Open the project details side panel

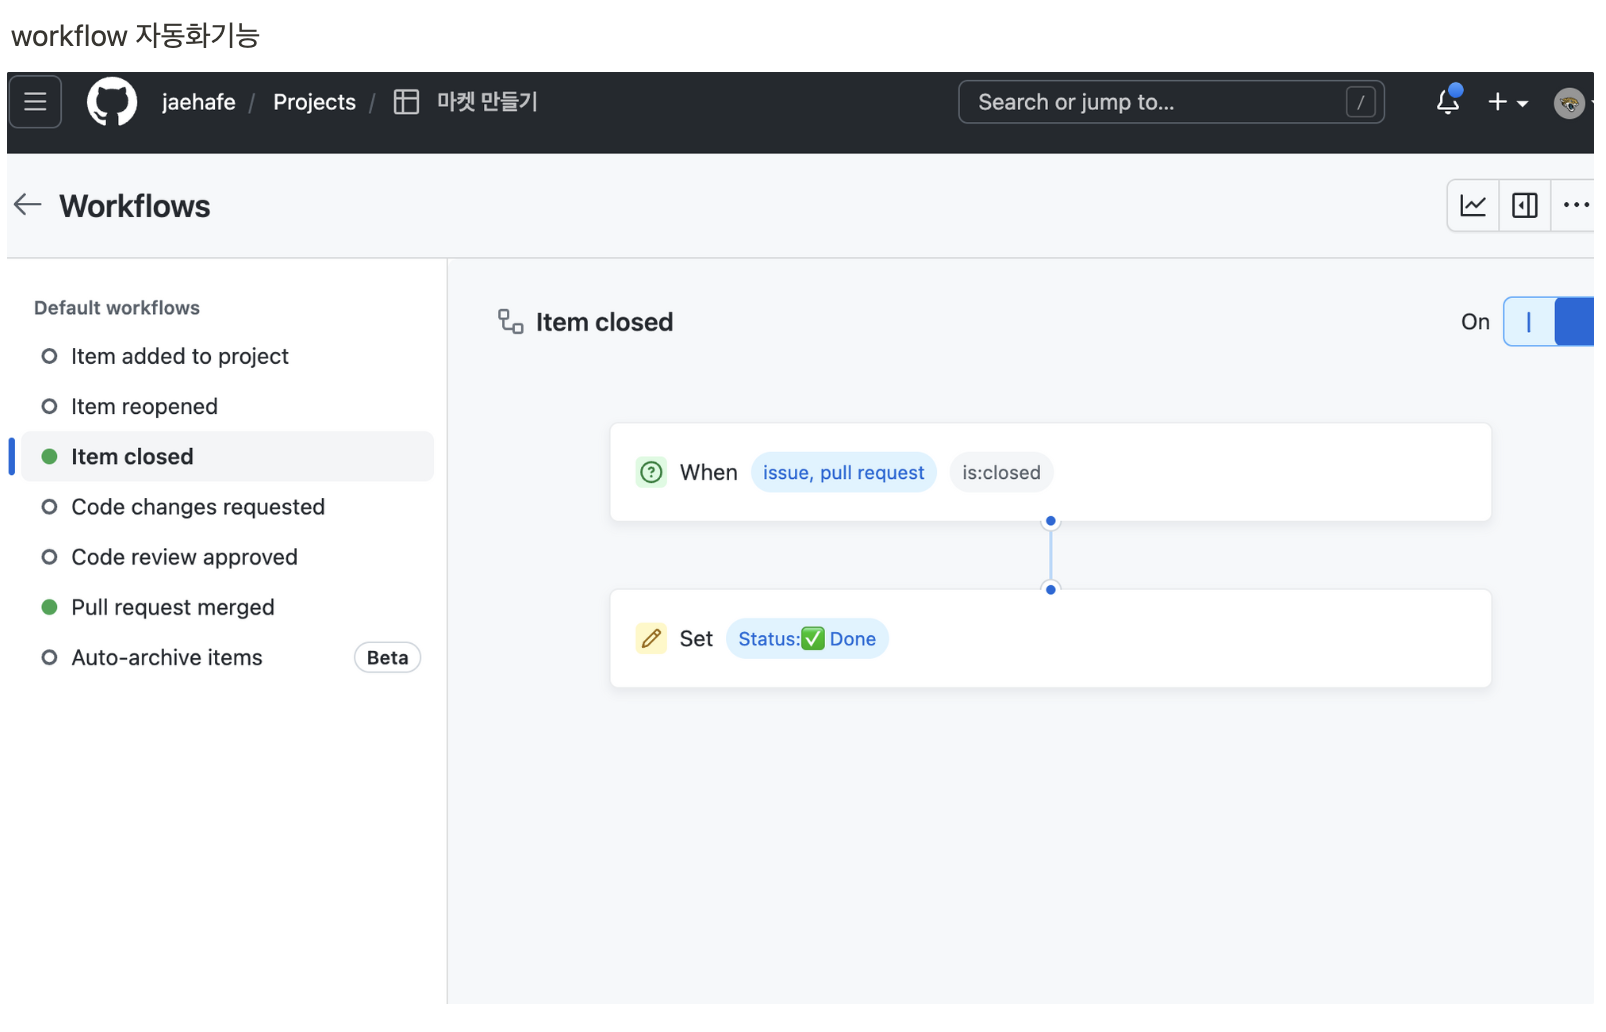tap(1524, 206)
